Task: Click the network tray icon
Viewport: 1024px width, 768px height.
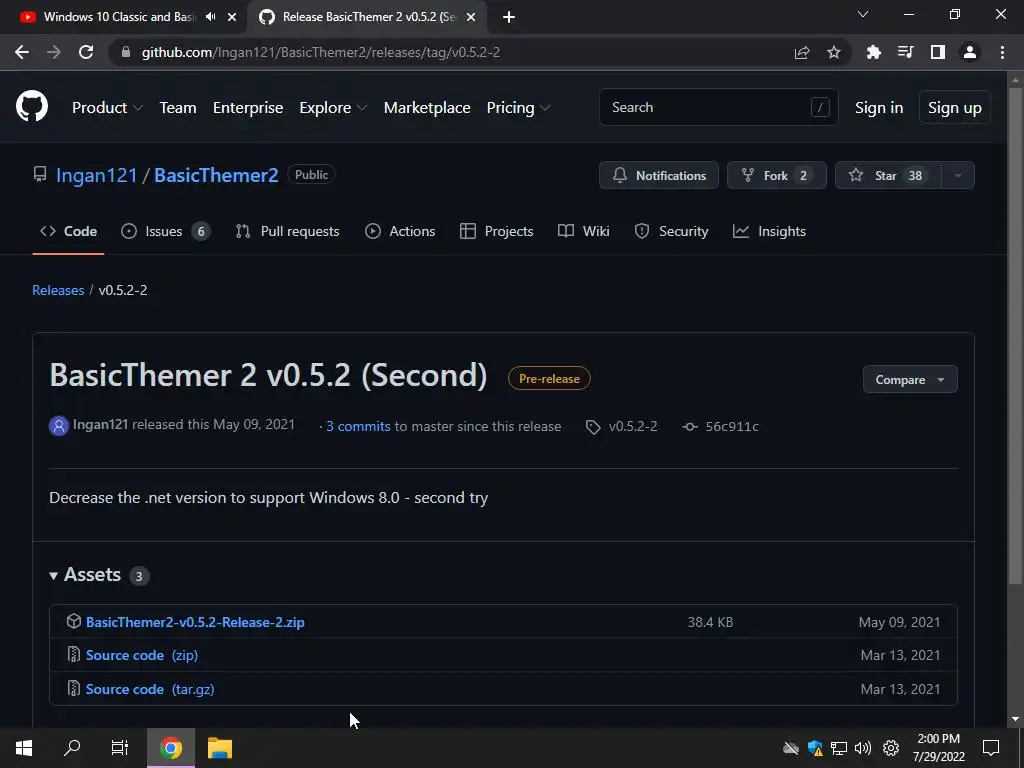Action: (839, 748)
